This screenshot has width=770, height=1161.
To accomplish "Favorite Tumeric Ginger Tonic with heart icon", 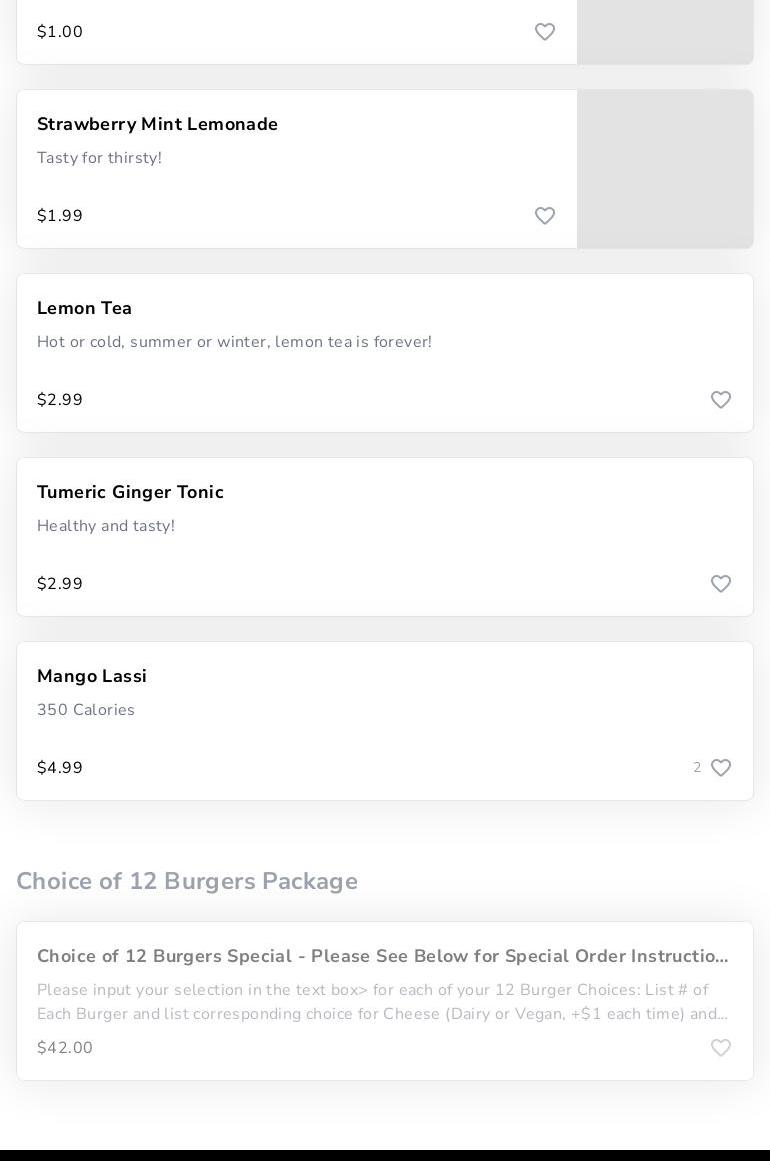I will click(721, 584).
